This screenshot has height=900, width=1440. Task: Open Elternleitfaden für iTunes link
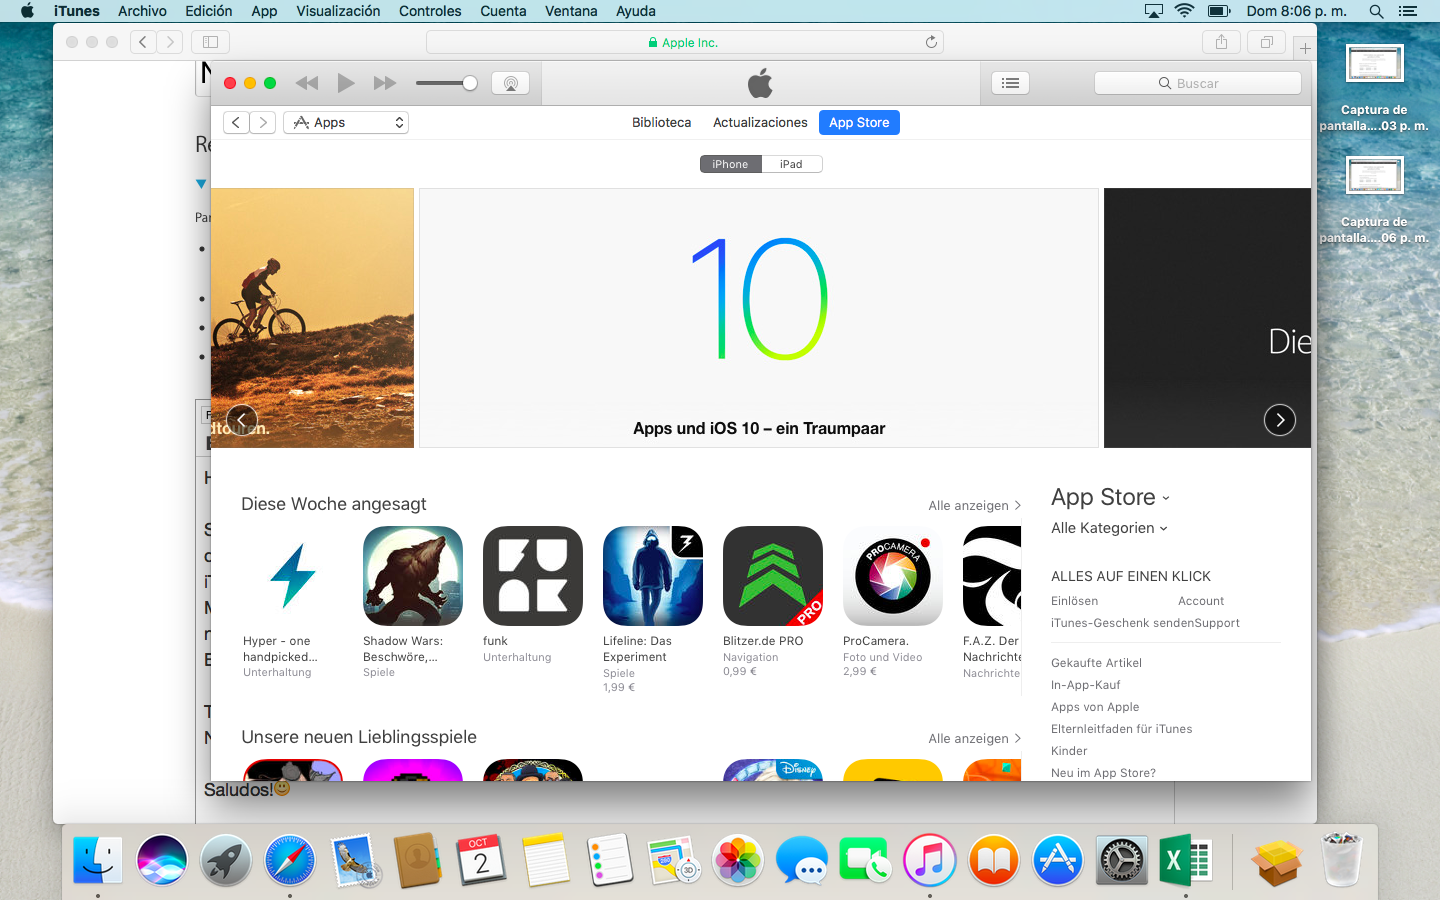(x=1121, y=729)
